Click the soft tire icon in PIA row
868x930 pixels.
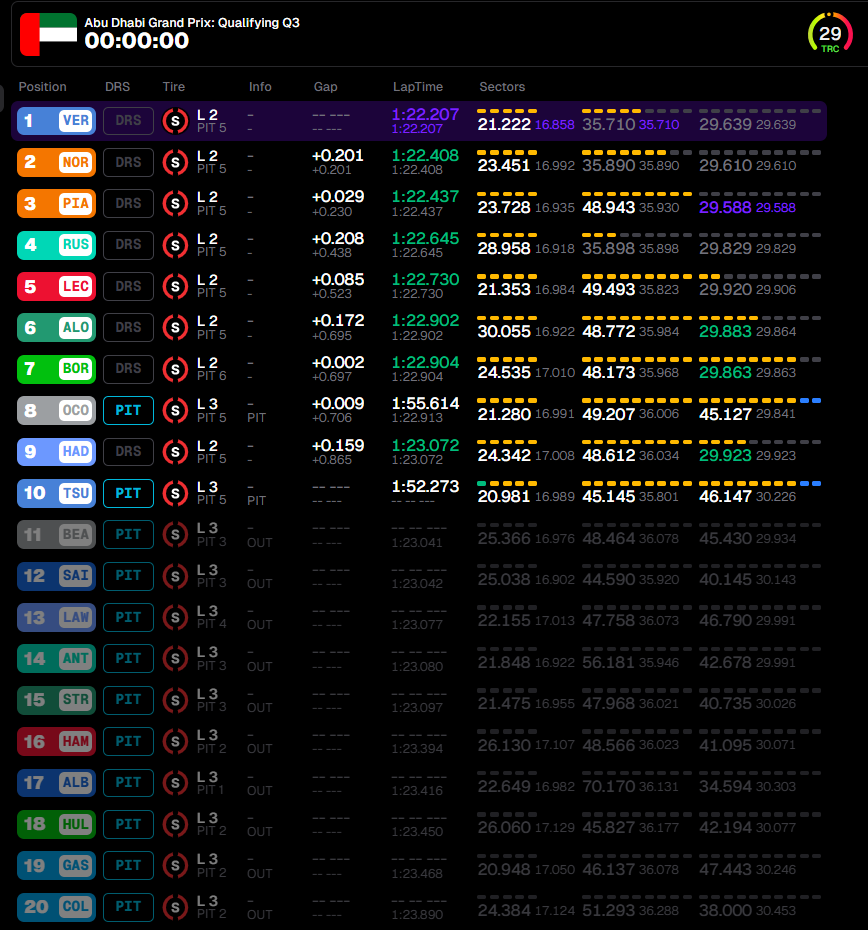click(x=175, y=203)
